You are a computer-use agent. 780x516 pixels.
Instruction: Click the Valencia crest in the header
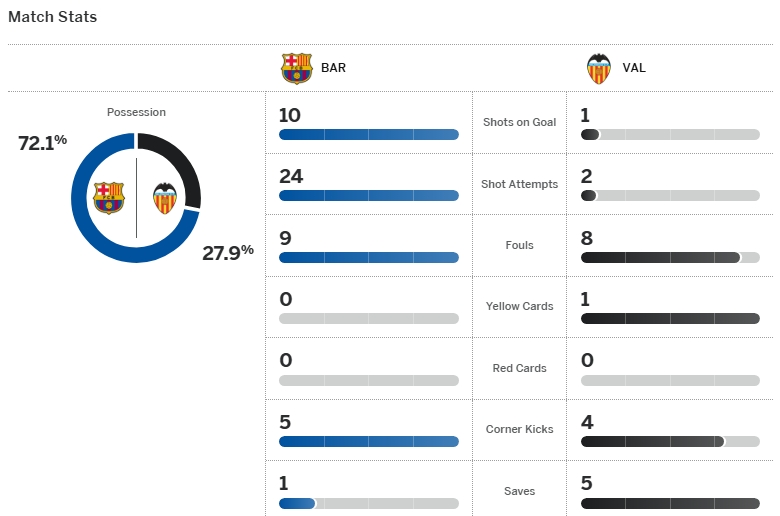click(598, 68)
